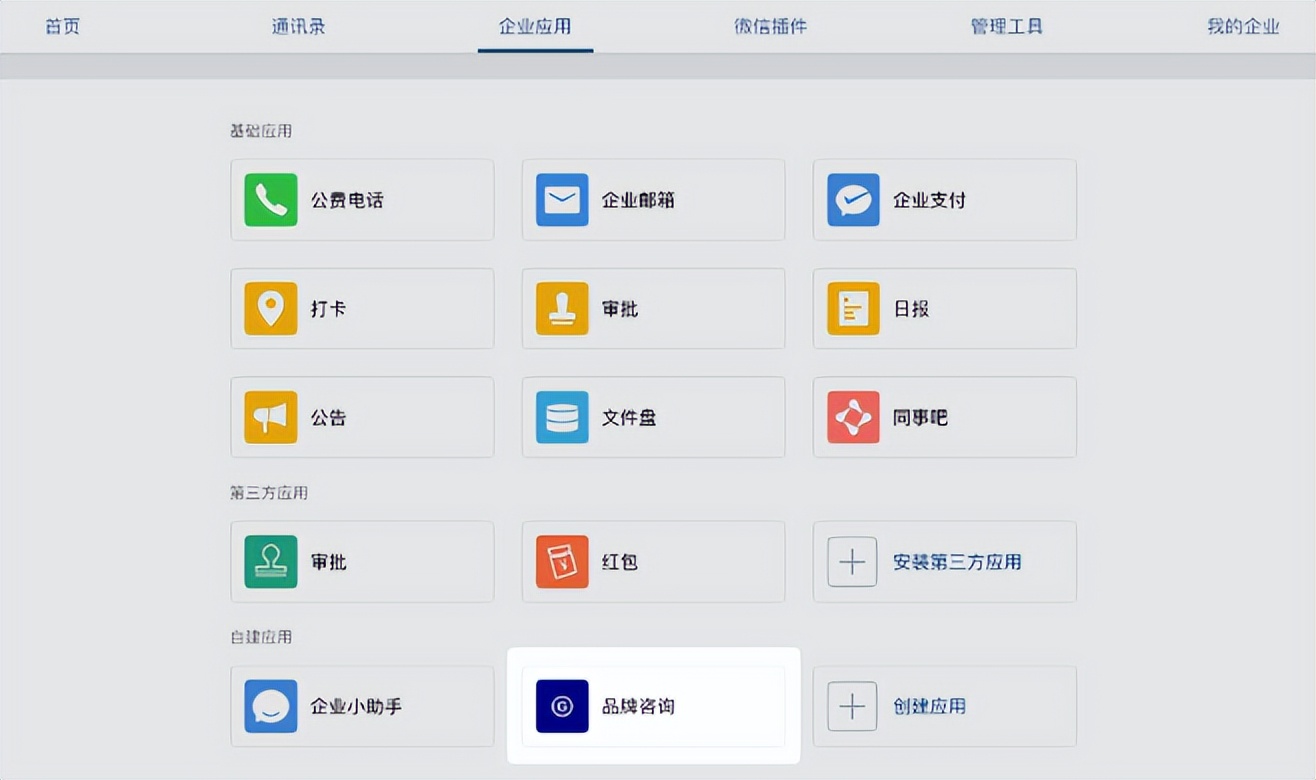The image size is (1316, 780).
Task: Open the 公告 (announcement) app
Action: point(362,417)
